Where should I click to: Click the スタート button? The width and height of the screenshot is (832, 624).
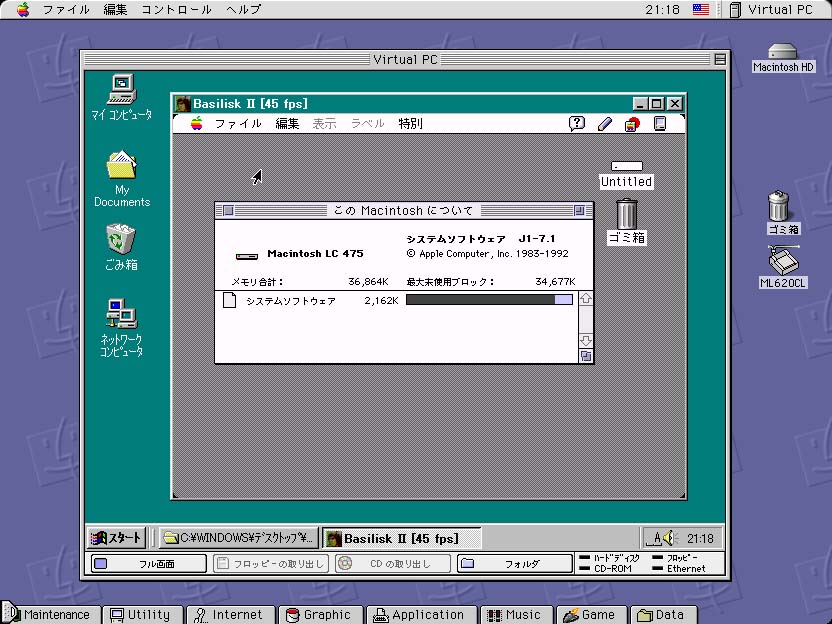tap(116, 538)
